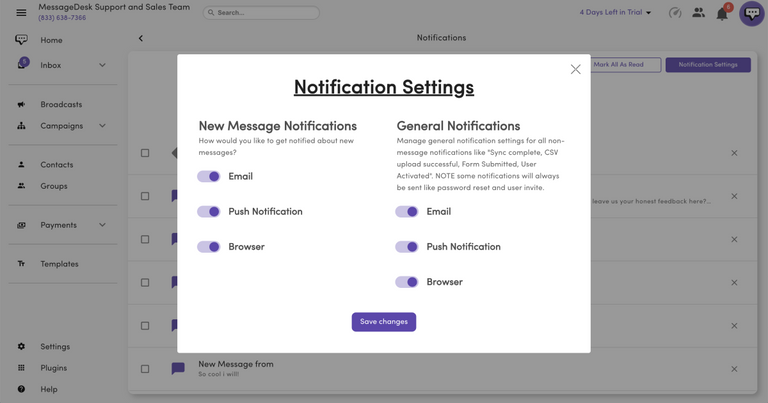Open Groups in the sidebar
Viewport: 768px width, 403px height.
[x=54, y=186]
